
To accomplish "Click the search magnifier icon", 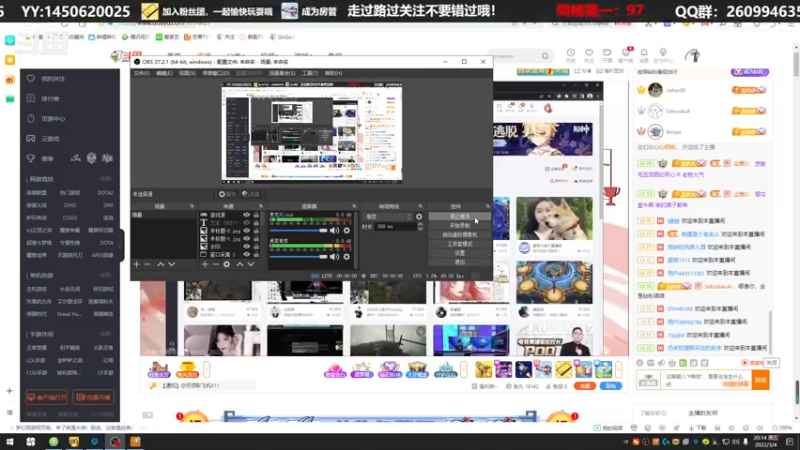I will pos(545,56).
